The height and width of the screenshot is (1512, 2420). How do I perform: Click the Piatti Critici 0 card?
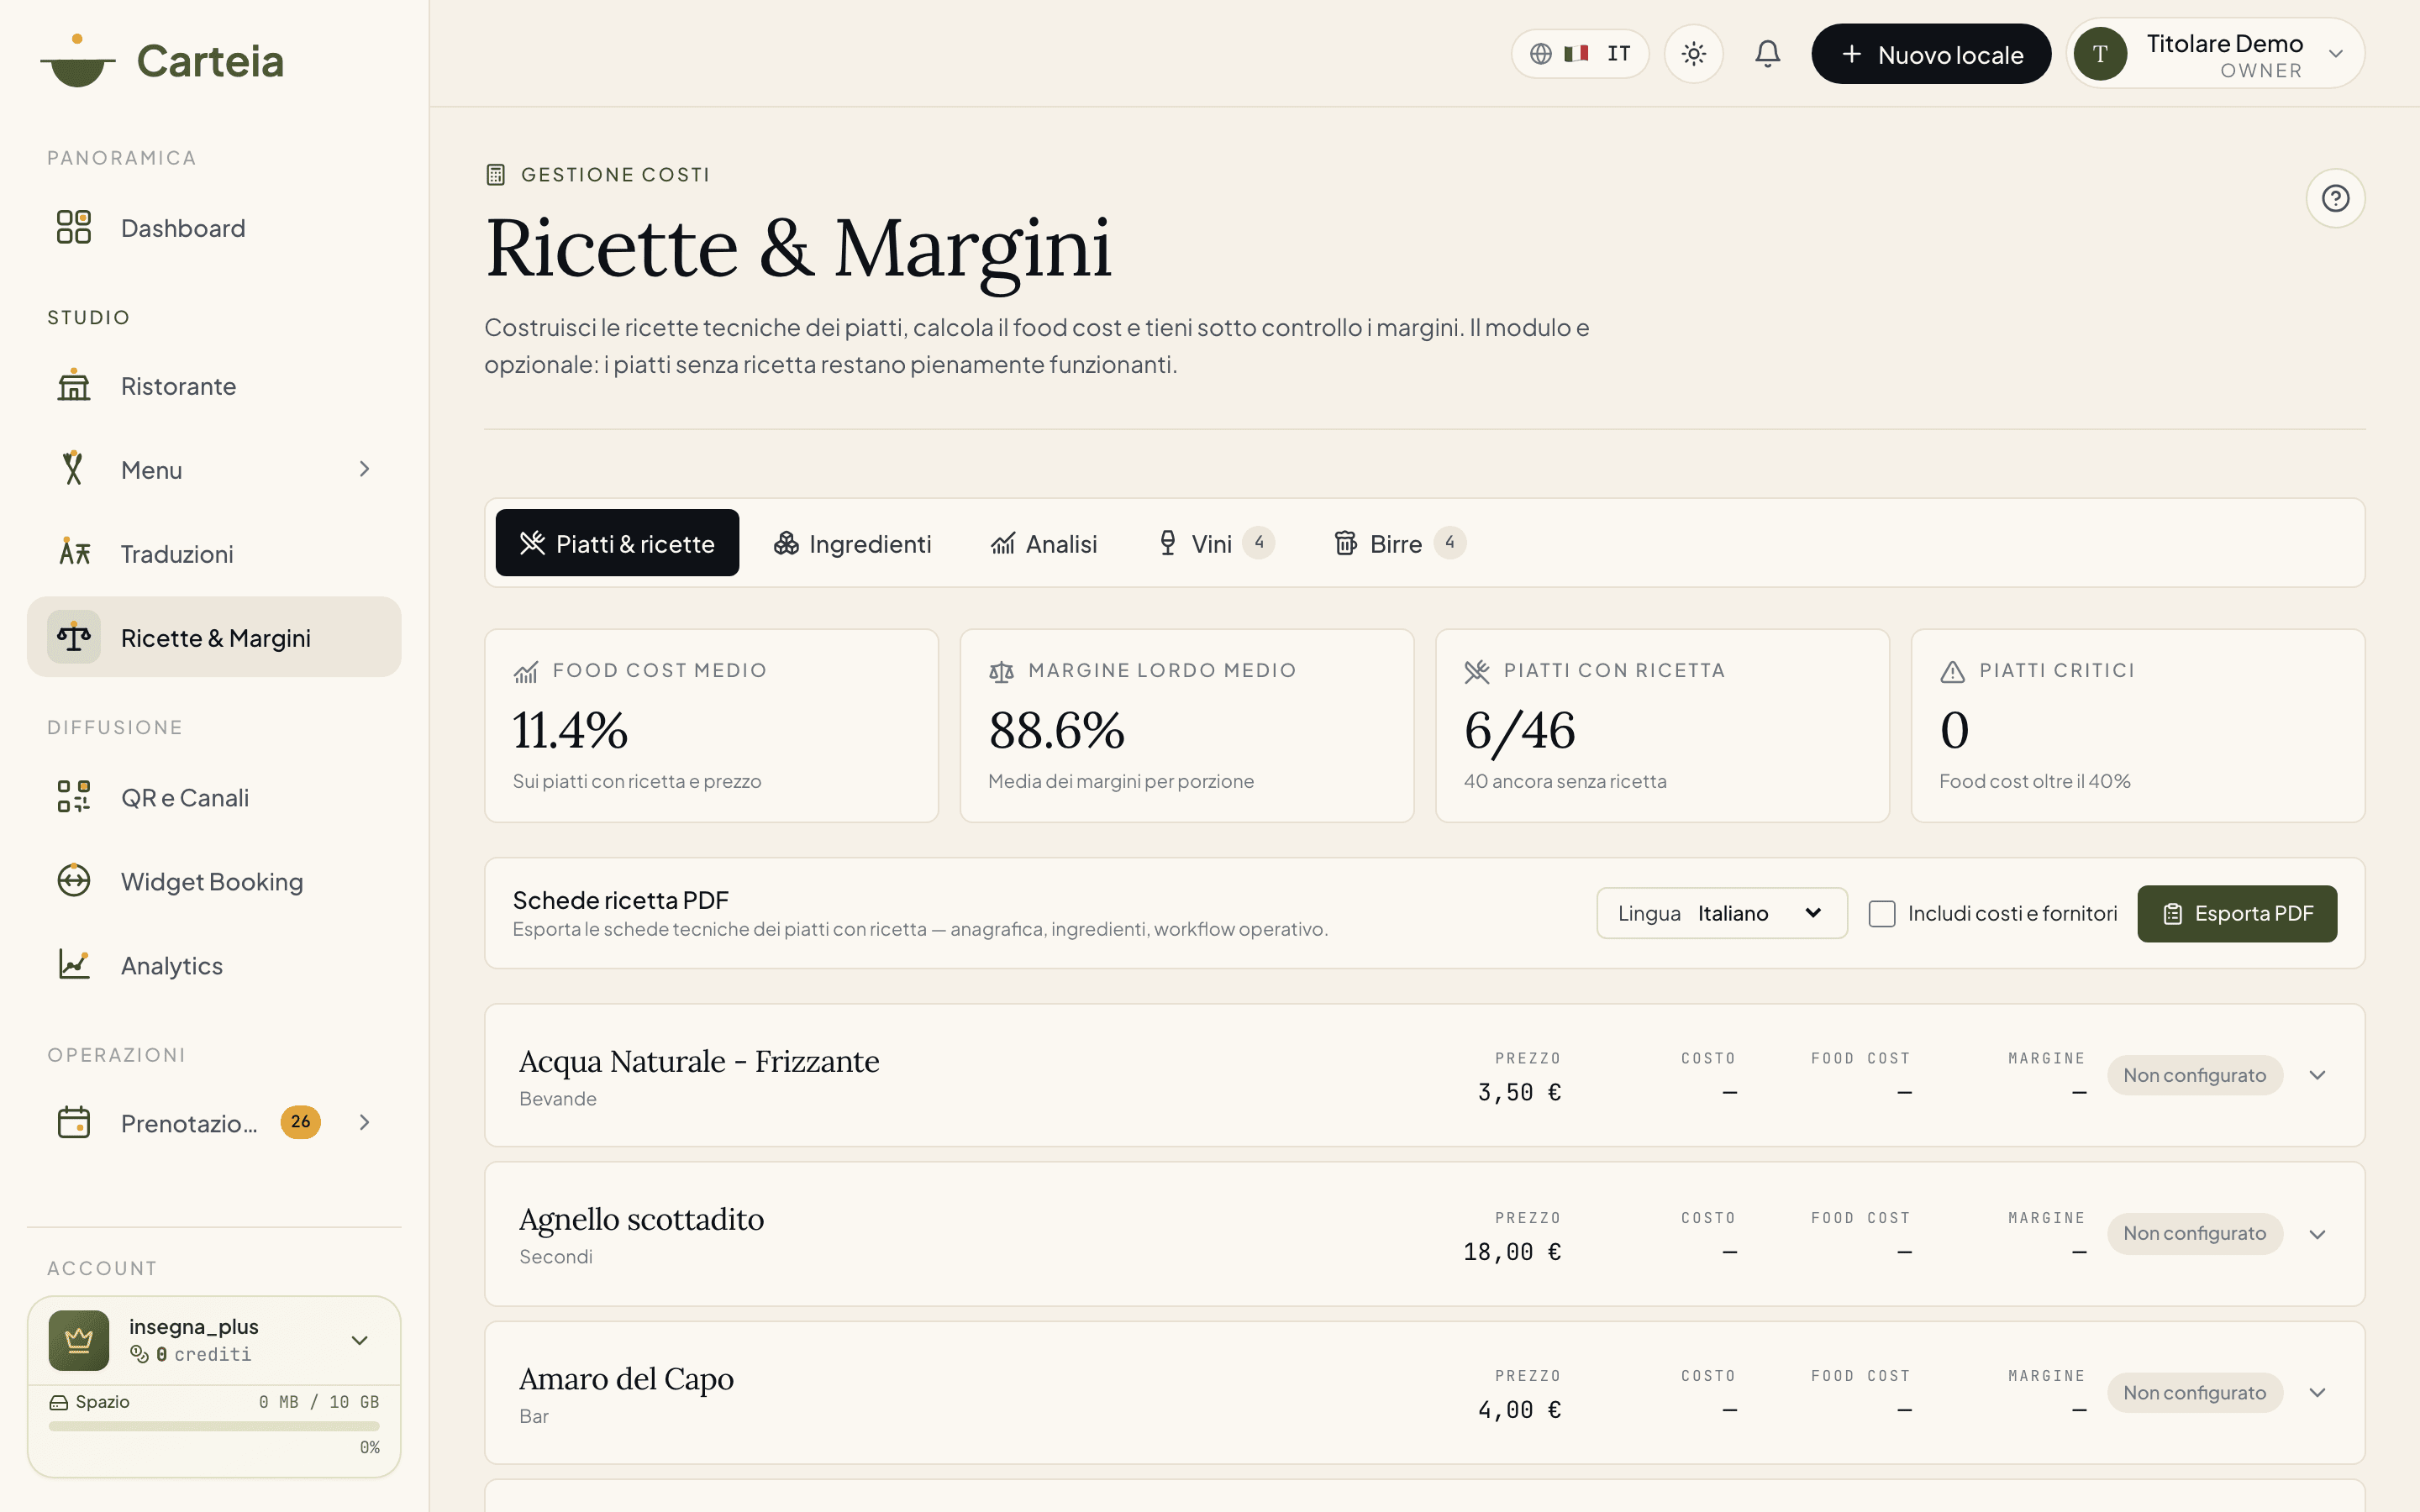click(x=2138, y=726)
